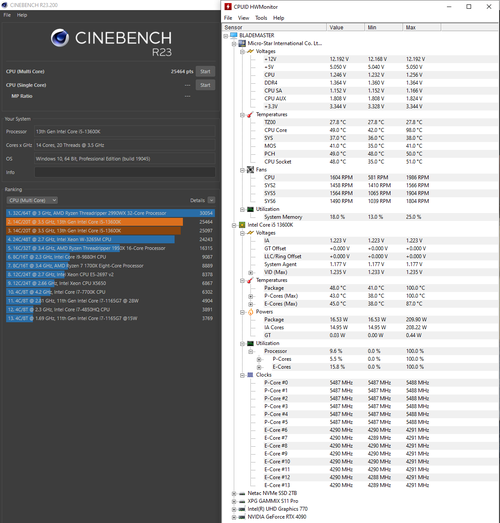Select the Intel Xeon W-3265M ranking row

(x=110, y=239)
